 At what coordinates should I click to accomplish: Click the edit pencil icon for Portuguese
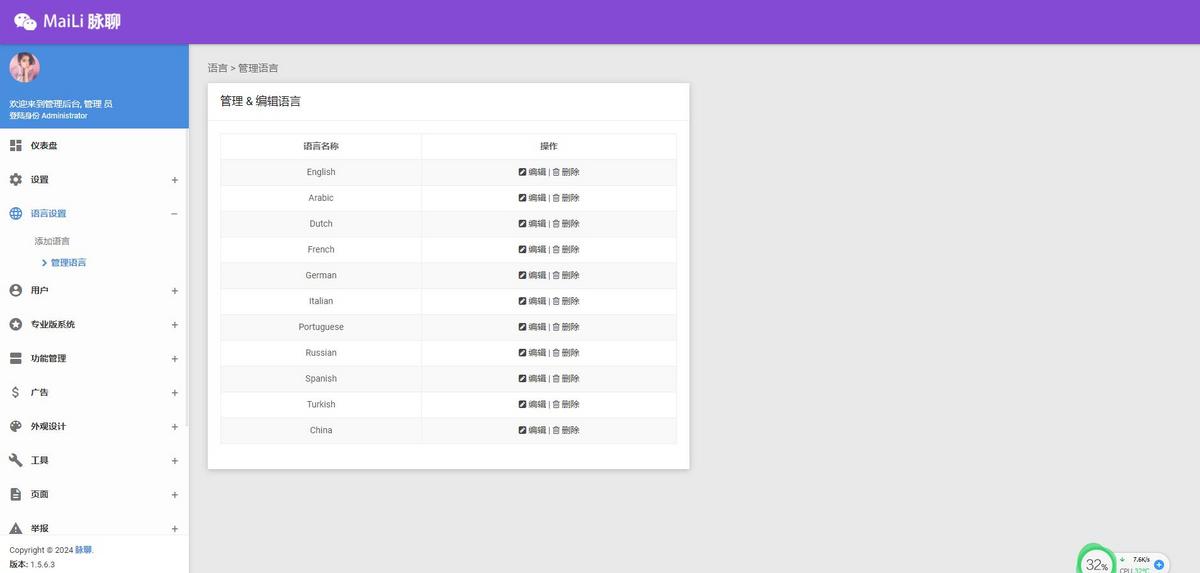pos(522,327)
